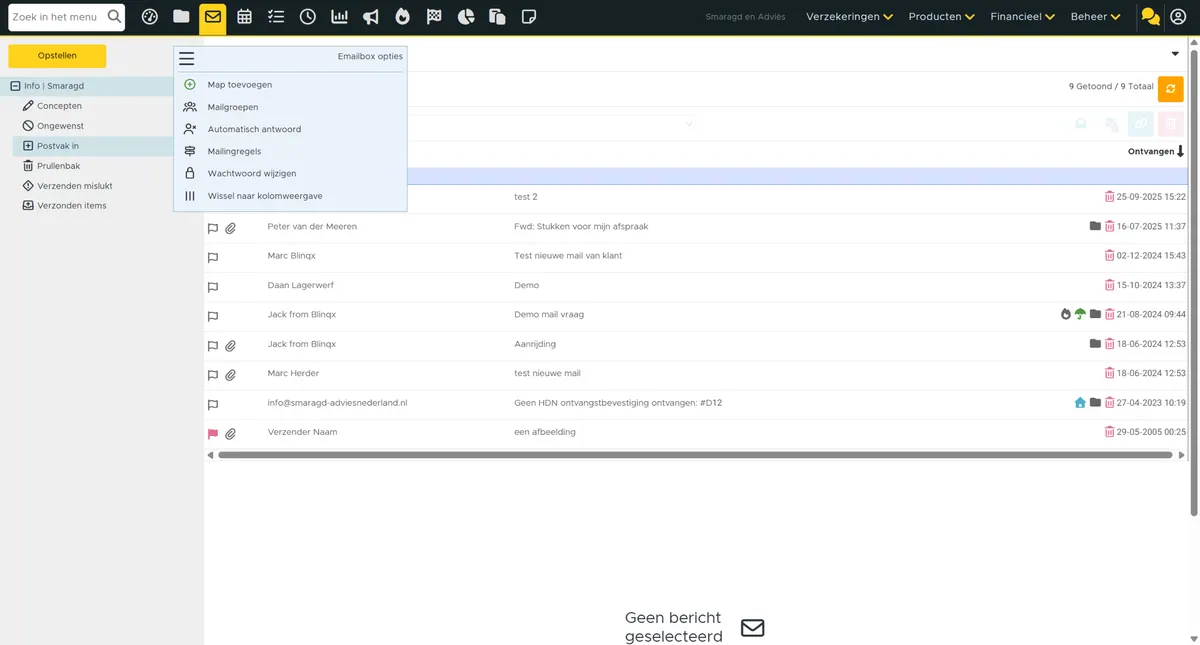Open the user profile icon
Viewport: 1200px width, 645px height.
click(x=1178, y=17)
